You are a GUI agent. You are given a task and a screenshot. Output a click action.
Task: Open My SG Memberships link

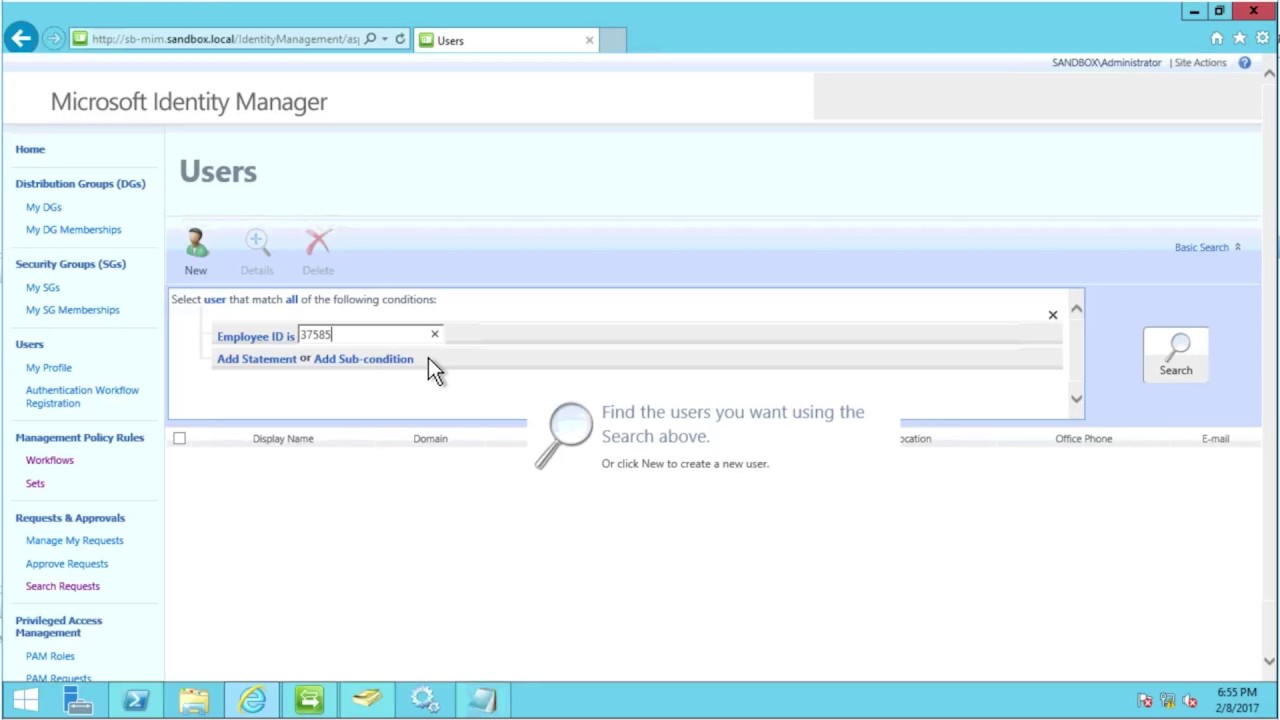click(72, 310)
